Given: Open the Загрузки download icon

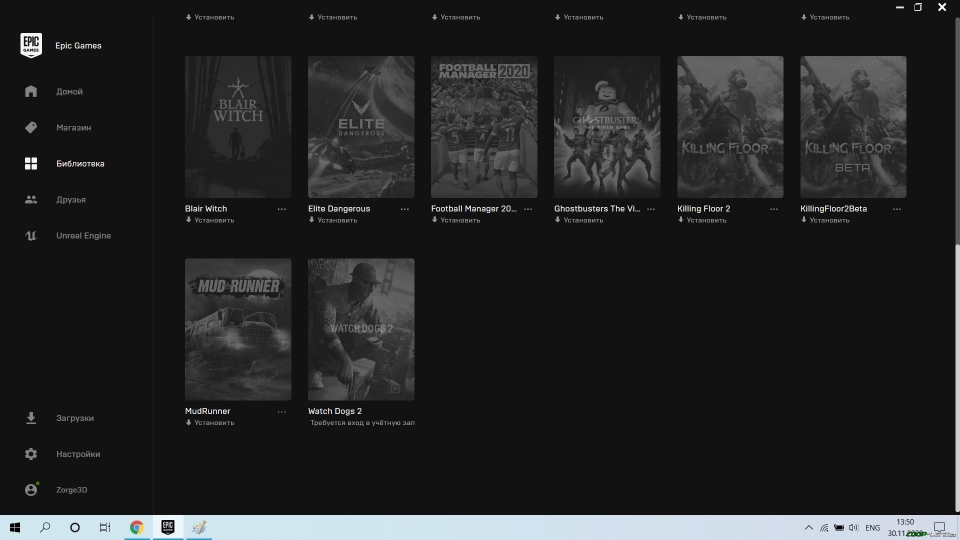Looking at the screenshot, I should click(x=31, y=418).
